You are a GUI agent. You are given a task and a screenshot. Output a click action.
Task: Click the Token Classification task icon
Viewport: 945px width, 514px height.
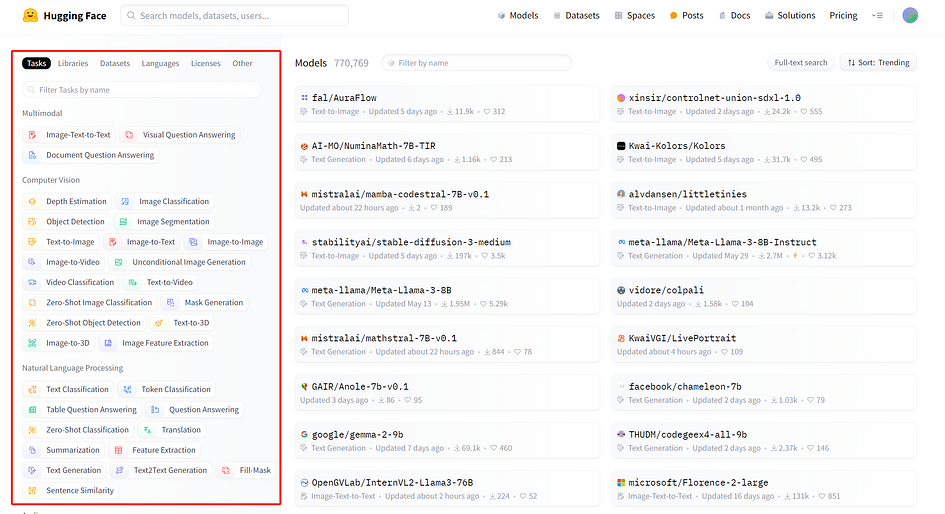point(128,389)
